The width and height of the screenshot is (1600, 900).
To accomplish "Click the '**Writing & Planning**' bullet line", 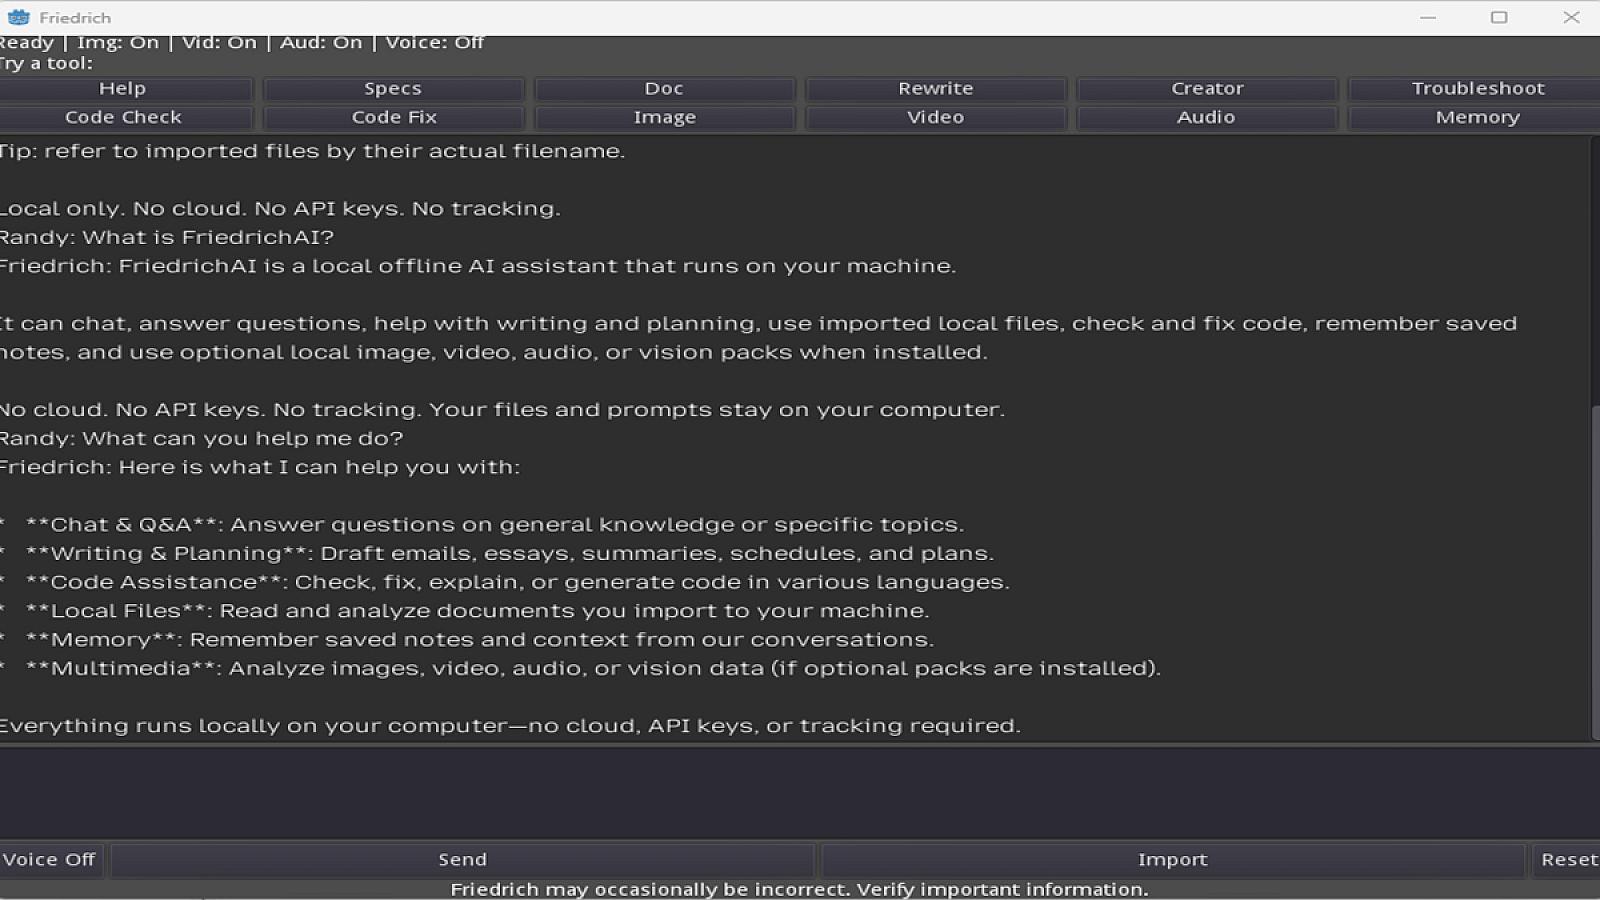I will tap(497, 553).
